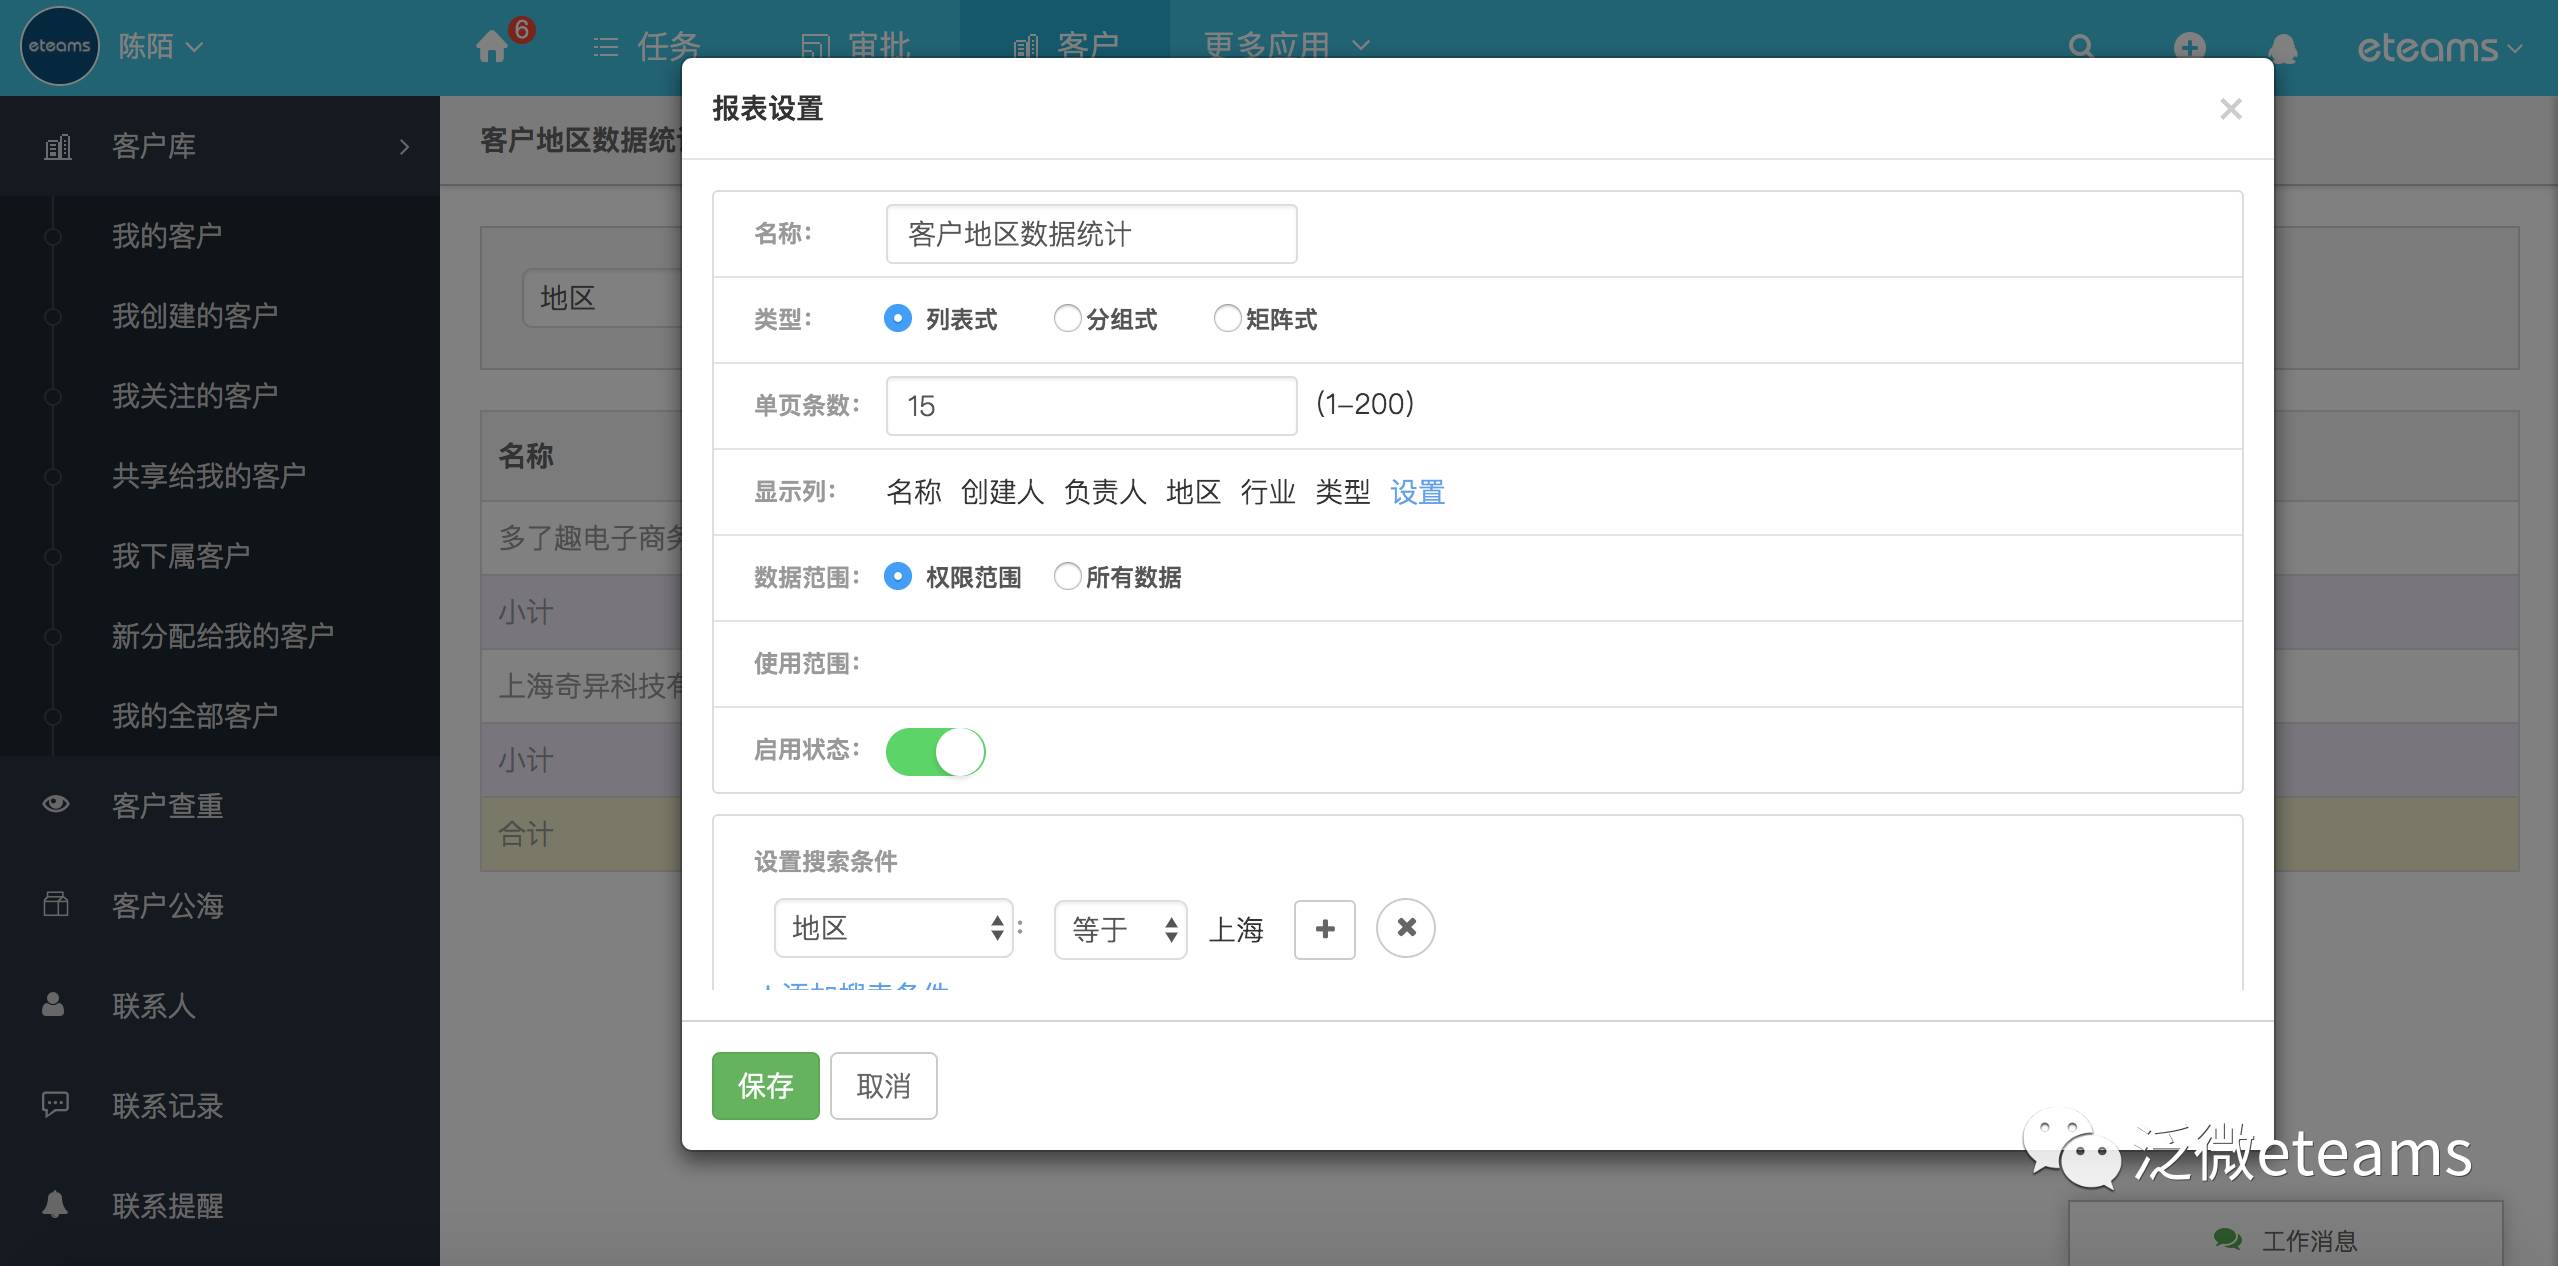Click the green 保存 button
This screenshot has height=1266, width=2558.
pos(765,1085)
